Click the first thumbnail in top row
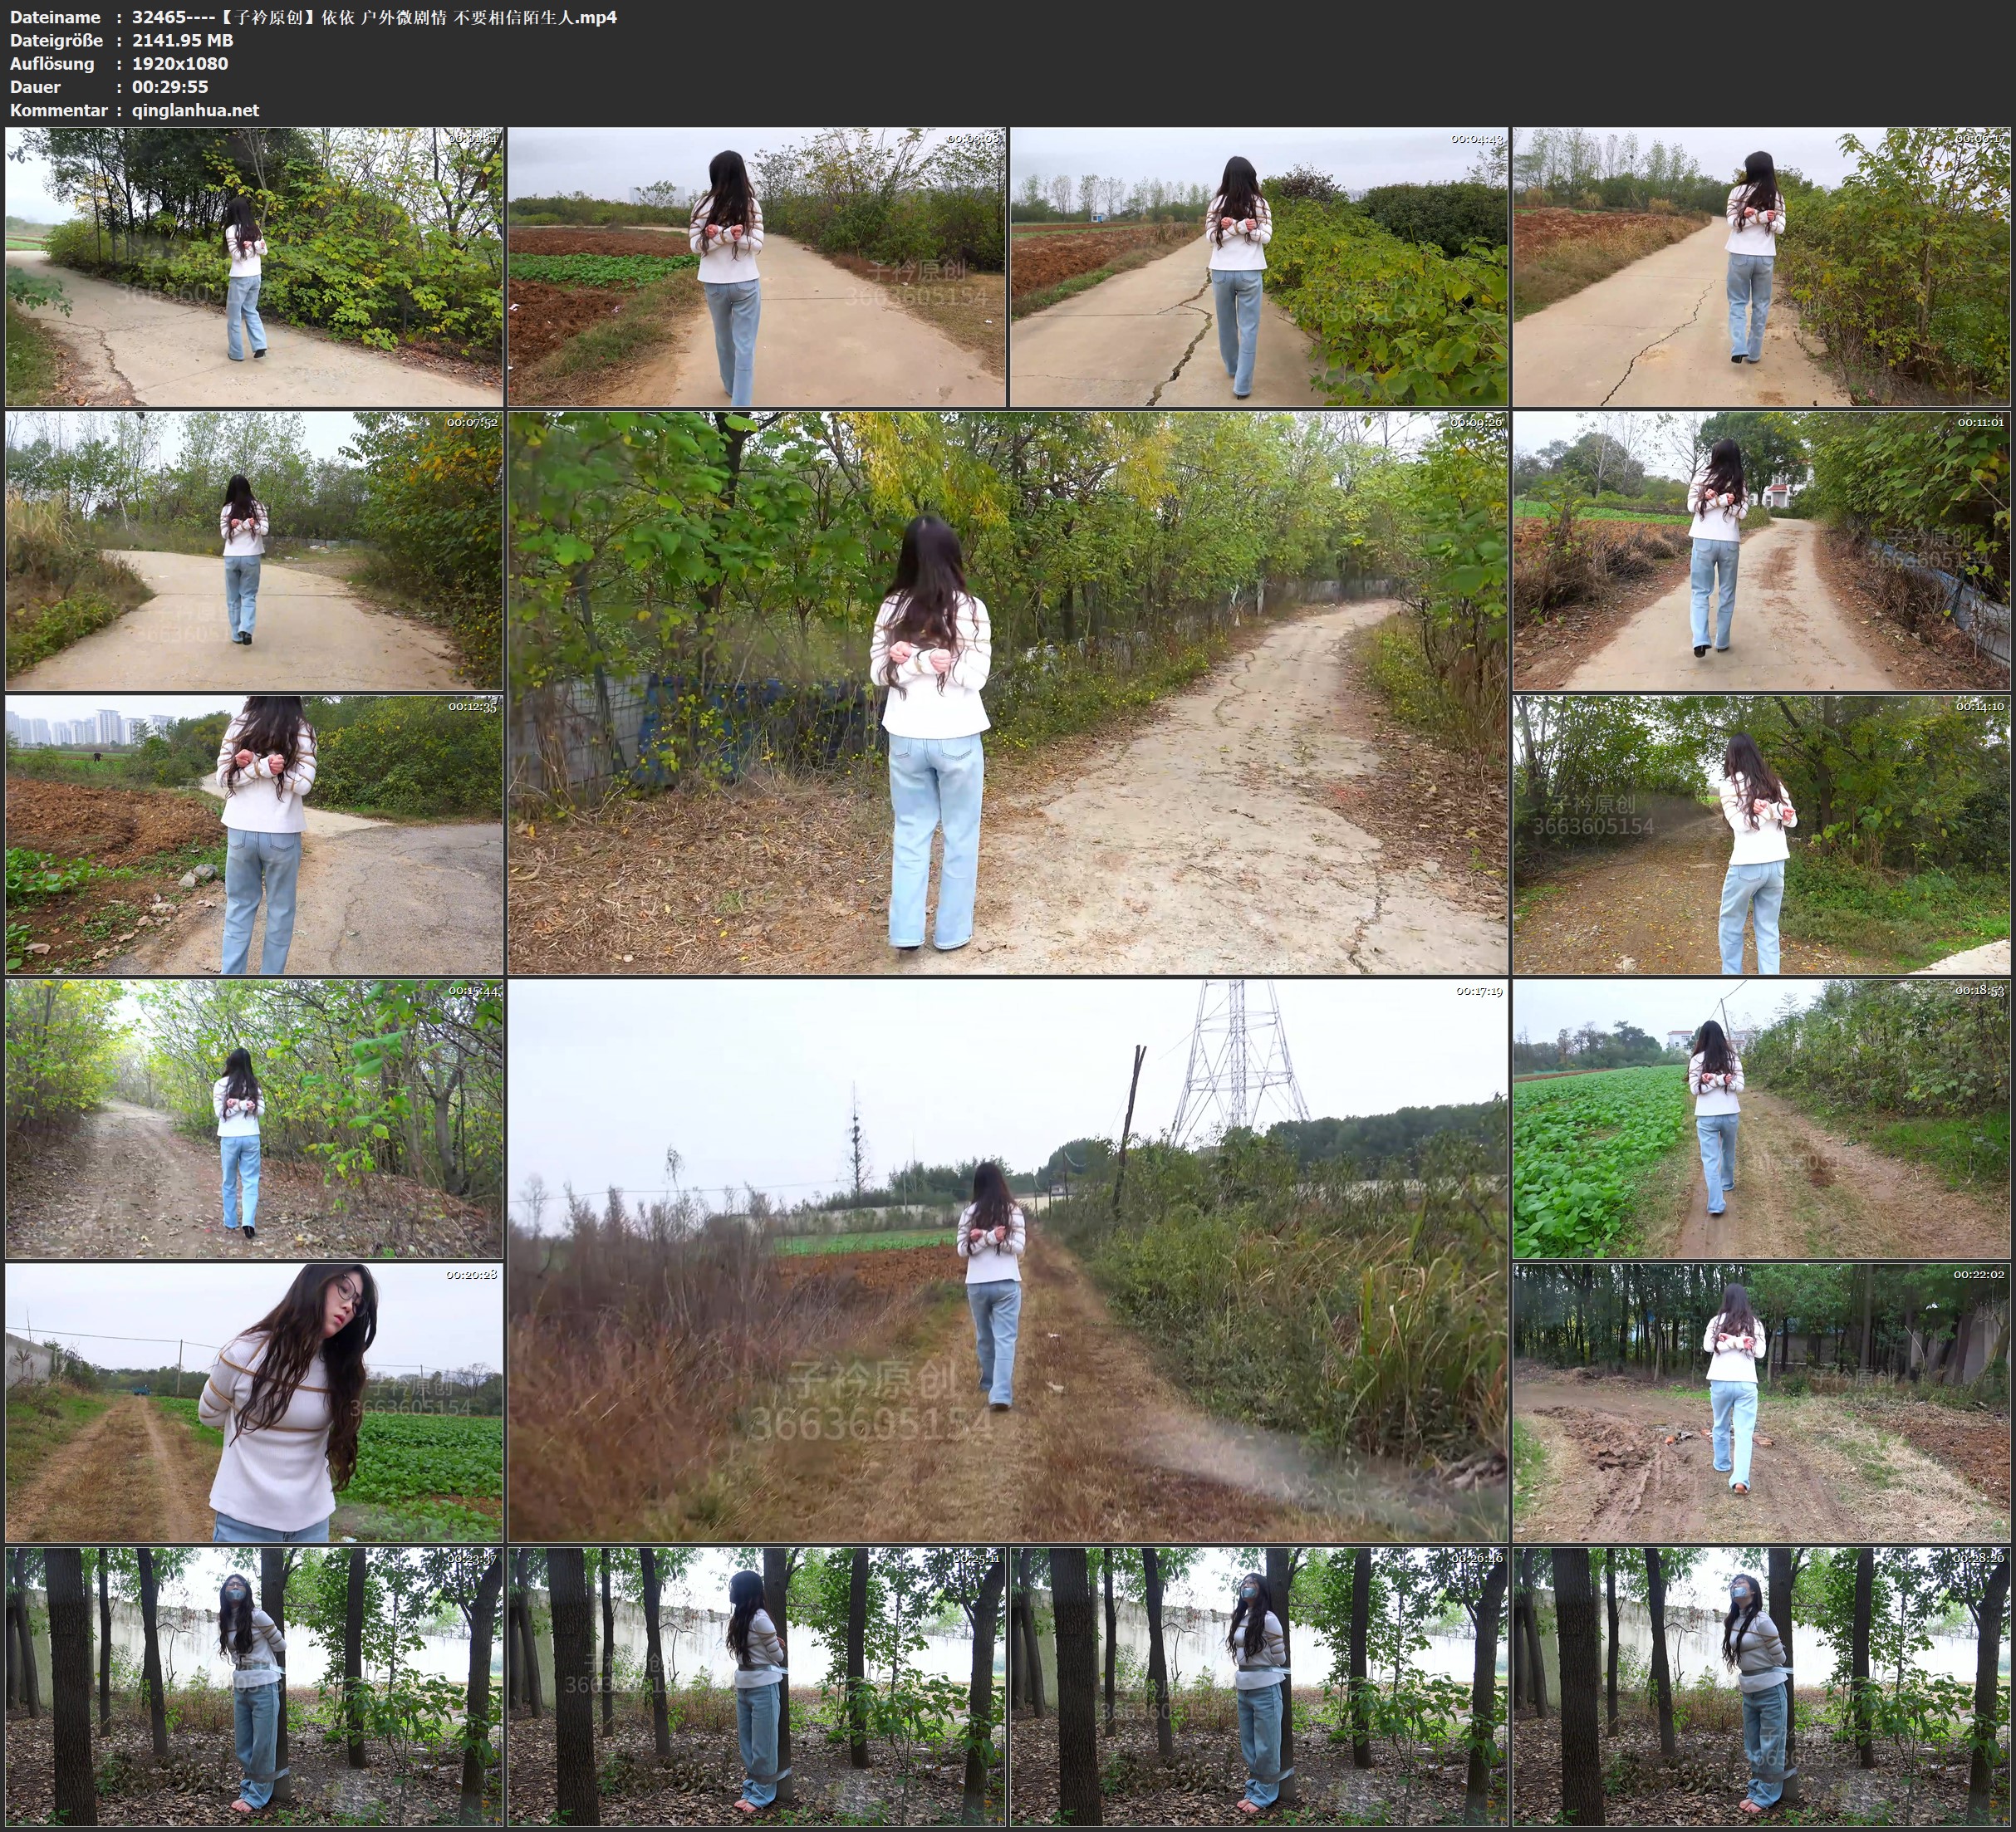This screenshot has height=1832, width=2016. tap(254, 267)
